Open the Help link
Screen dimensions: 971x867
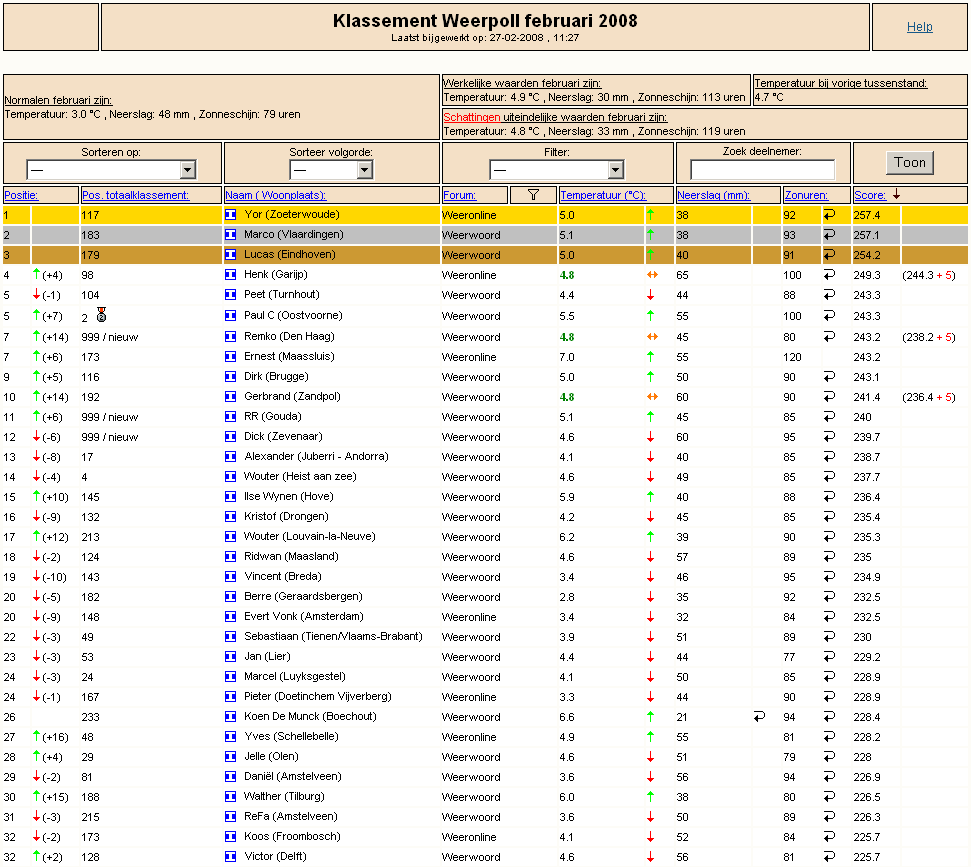click(x=920, y=27)
